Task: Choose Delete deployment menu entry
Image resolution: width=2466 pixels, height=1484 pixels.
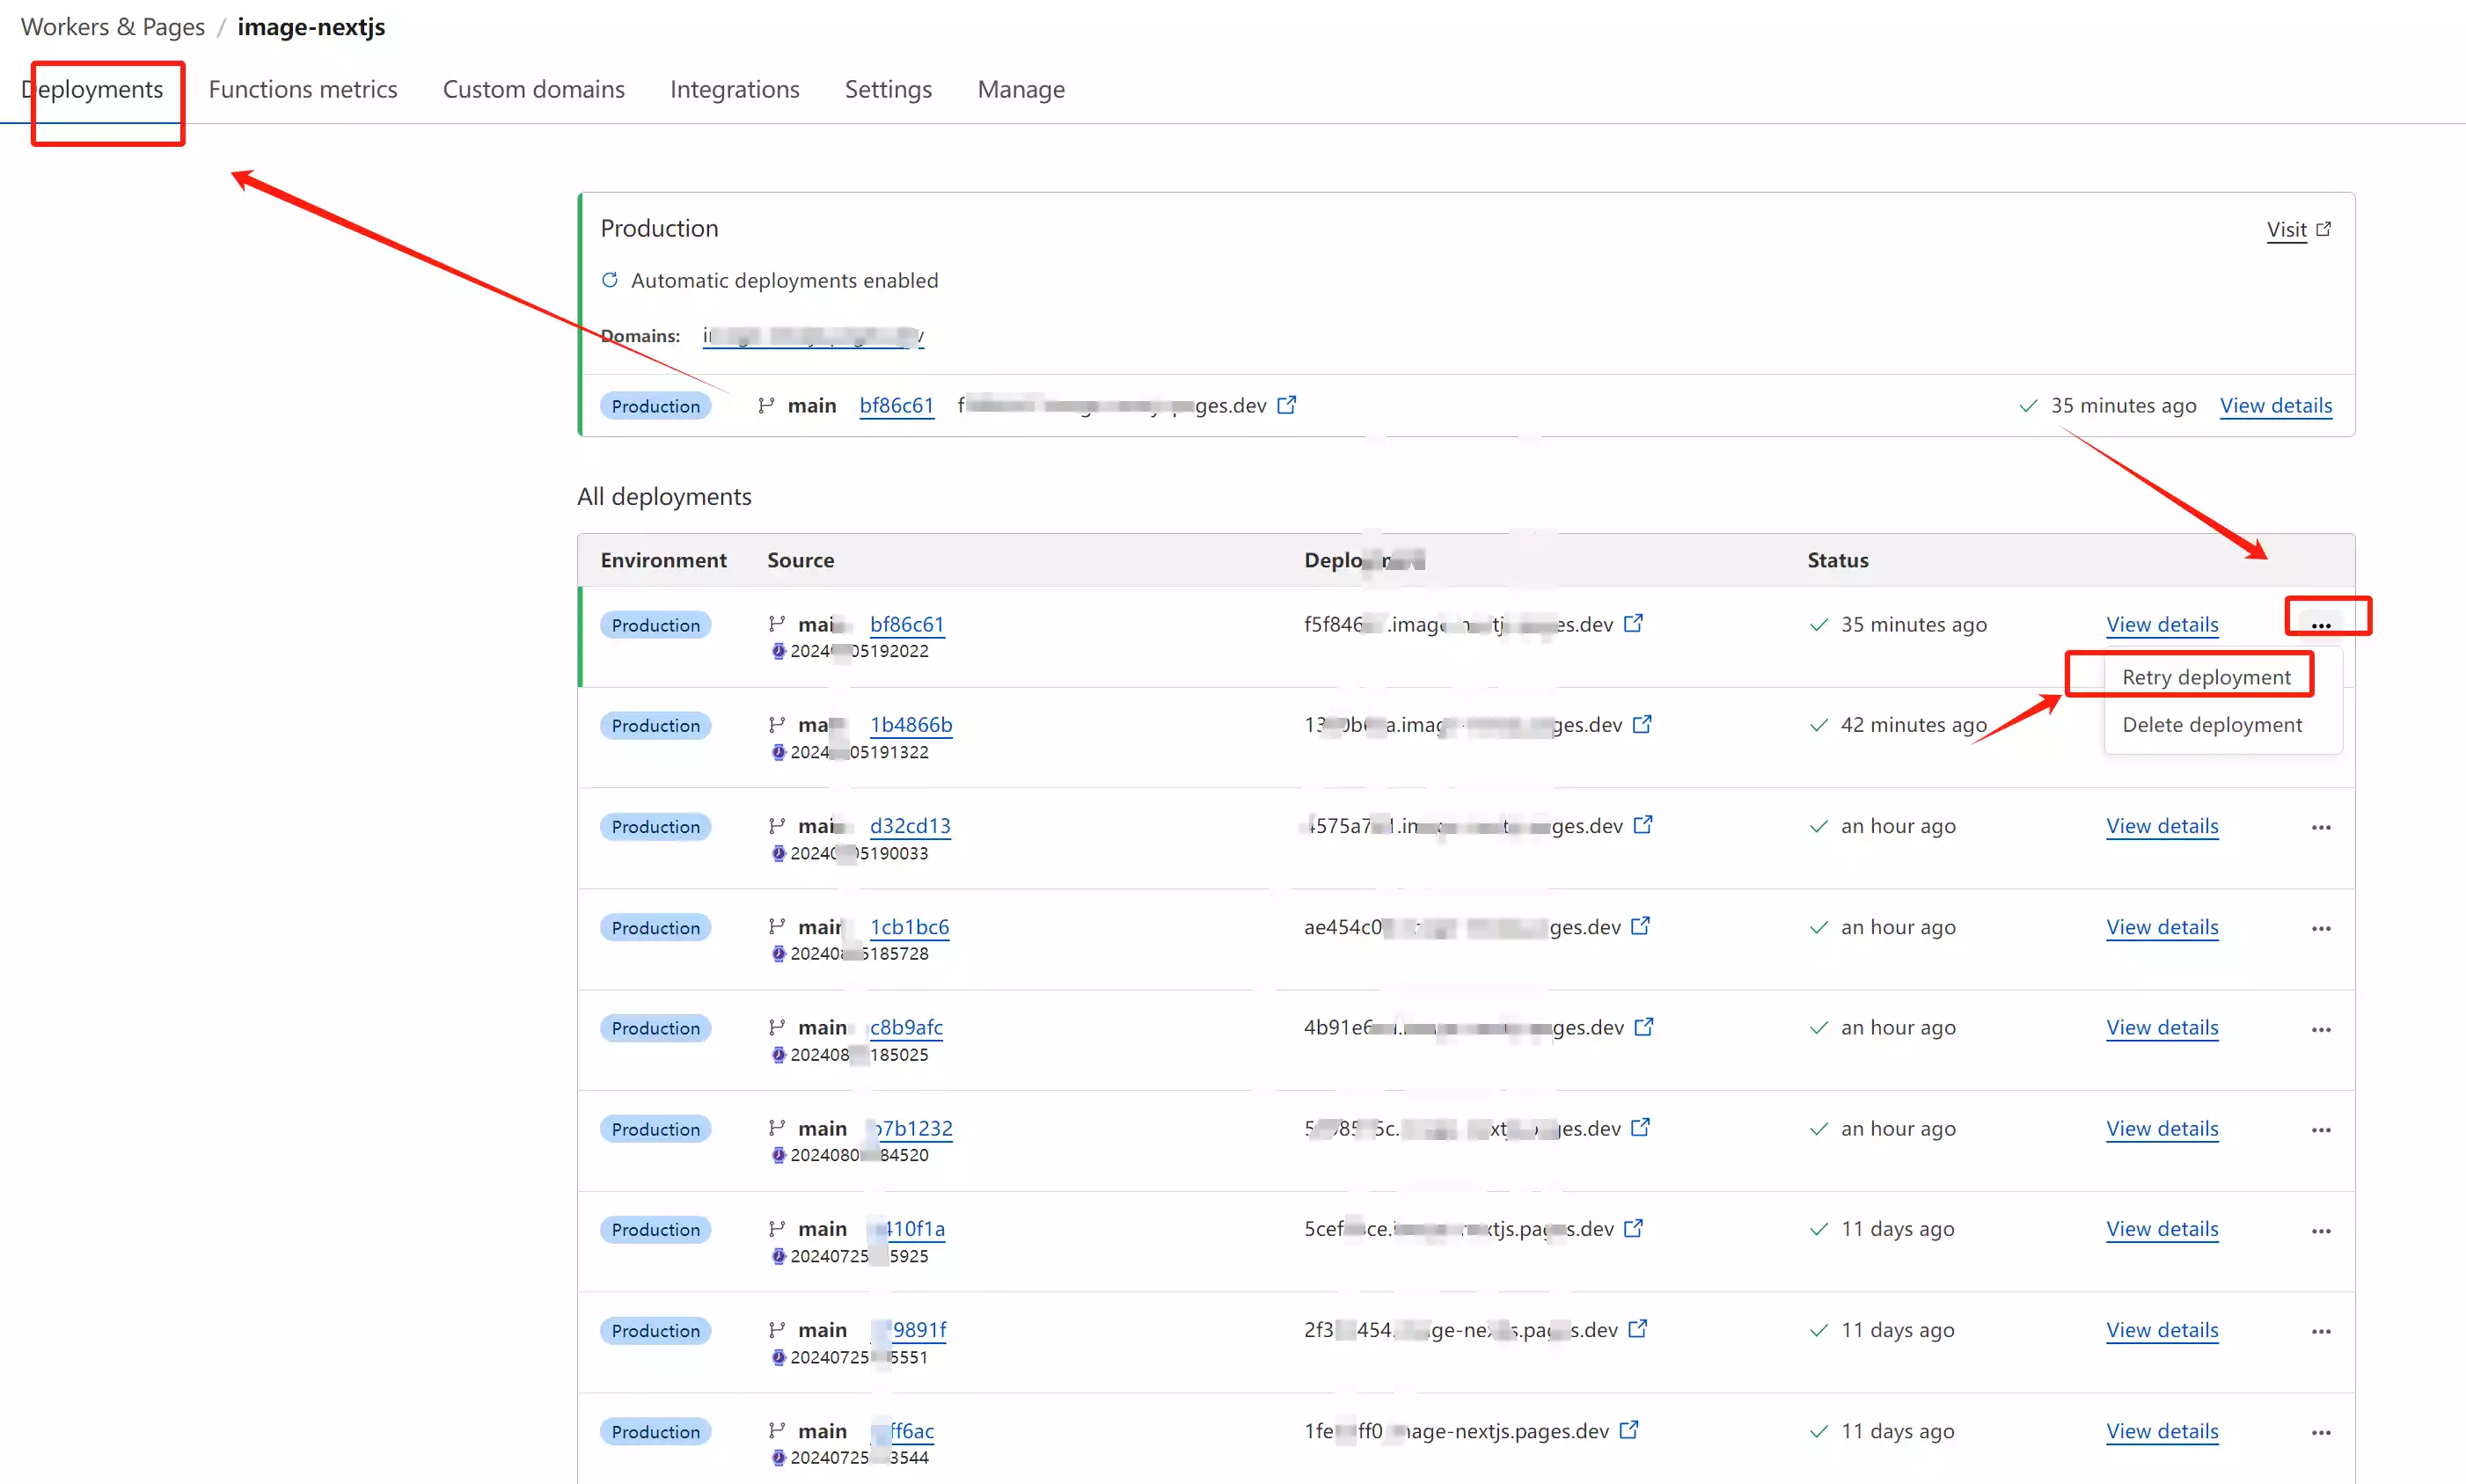Action: click(2211, 724)
